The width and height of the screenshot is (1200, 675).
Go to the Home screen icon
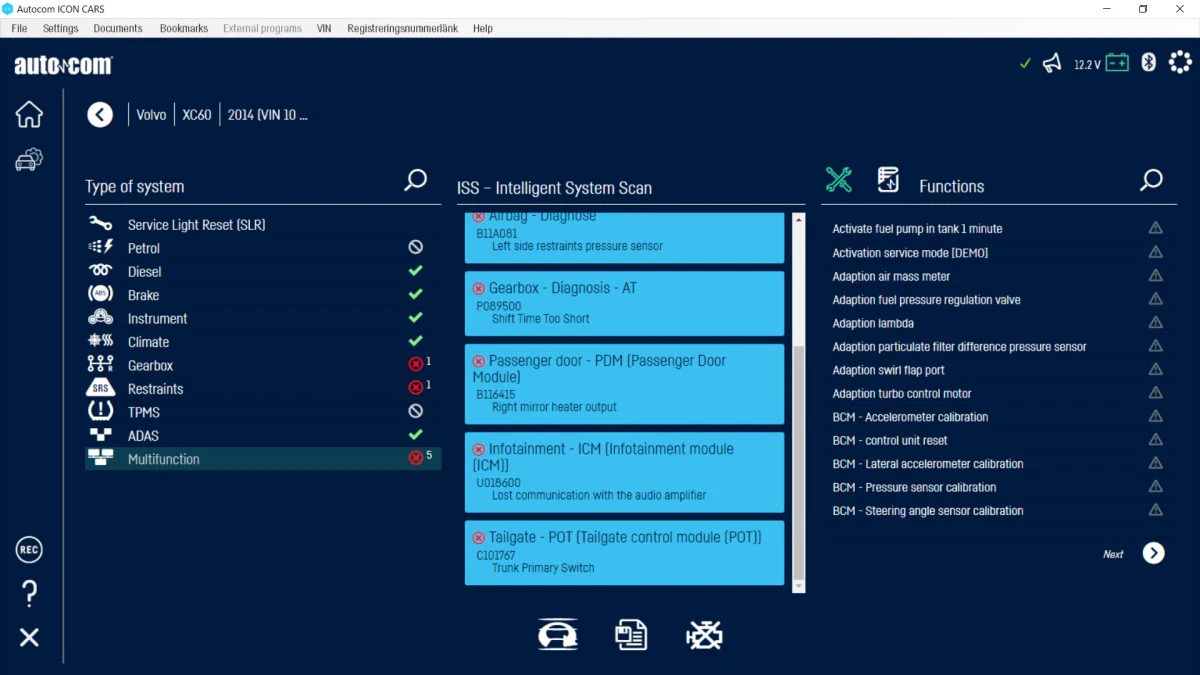(x=29, y=114)
